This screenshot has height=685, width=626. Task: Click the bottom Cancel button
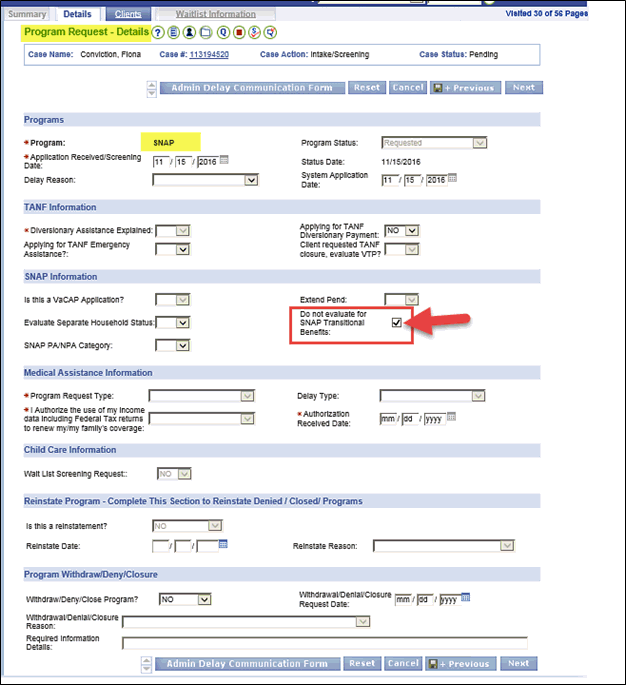click(x=403, y=664)
